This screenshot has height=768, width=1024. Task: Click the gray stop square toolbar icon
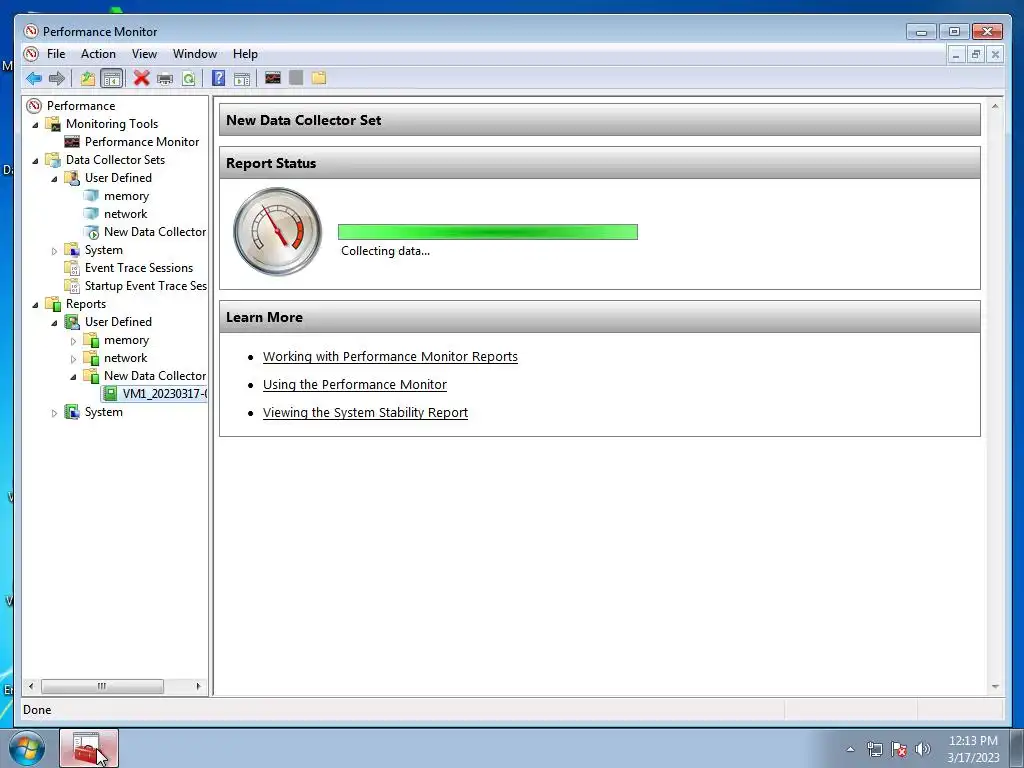[x=296, y=78]
